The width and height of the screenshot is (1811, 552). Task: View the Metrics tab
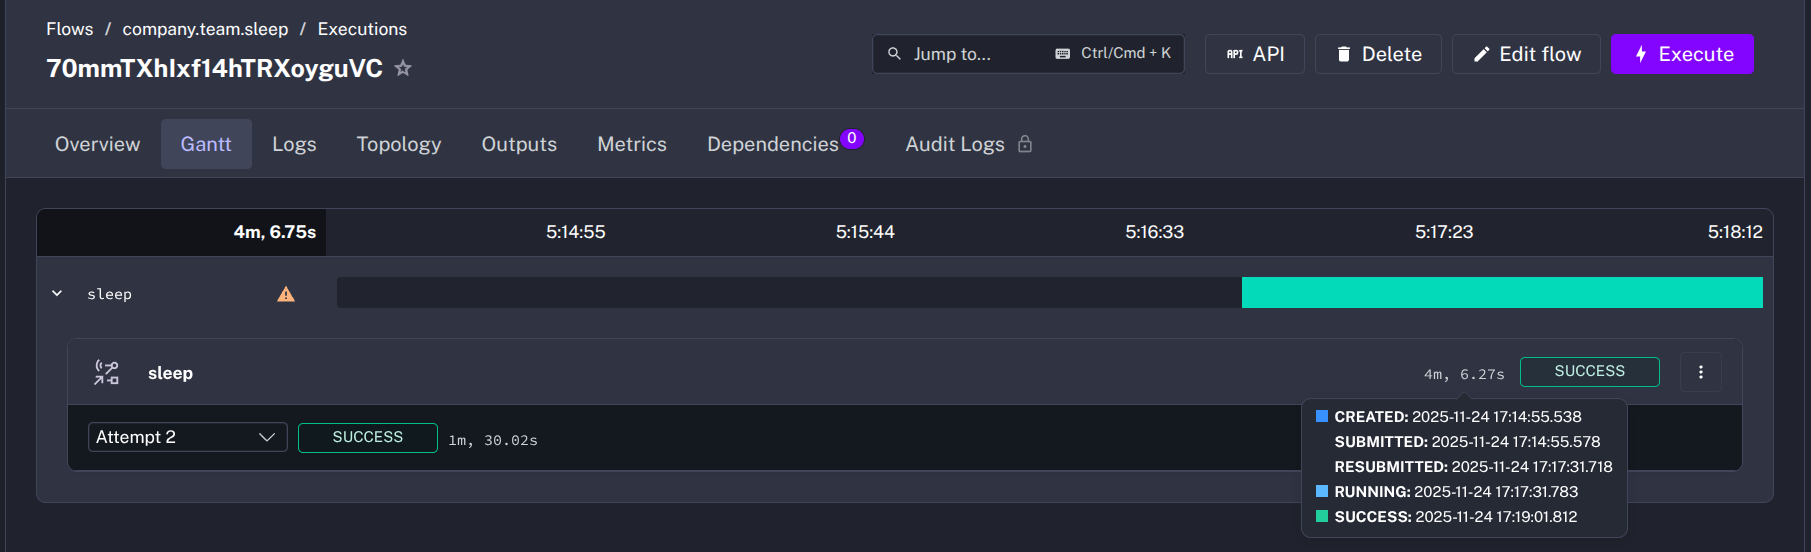point(631,144)
